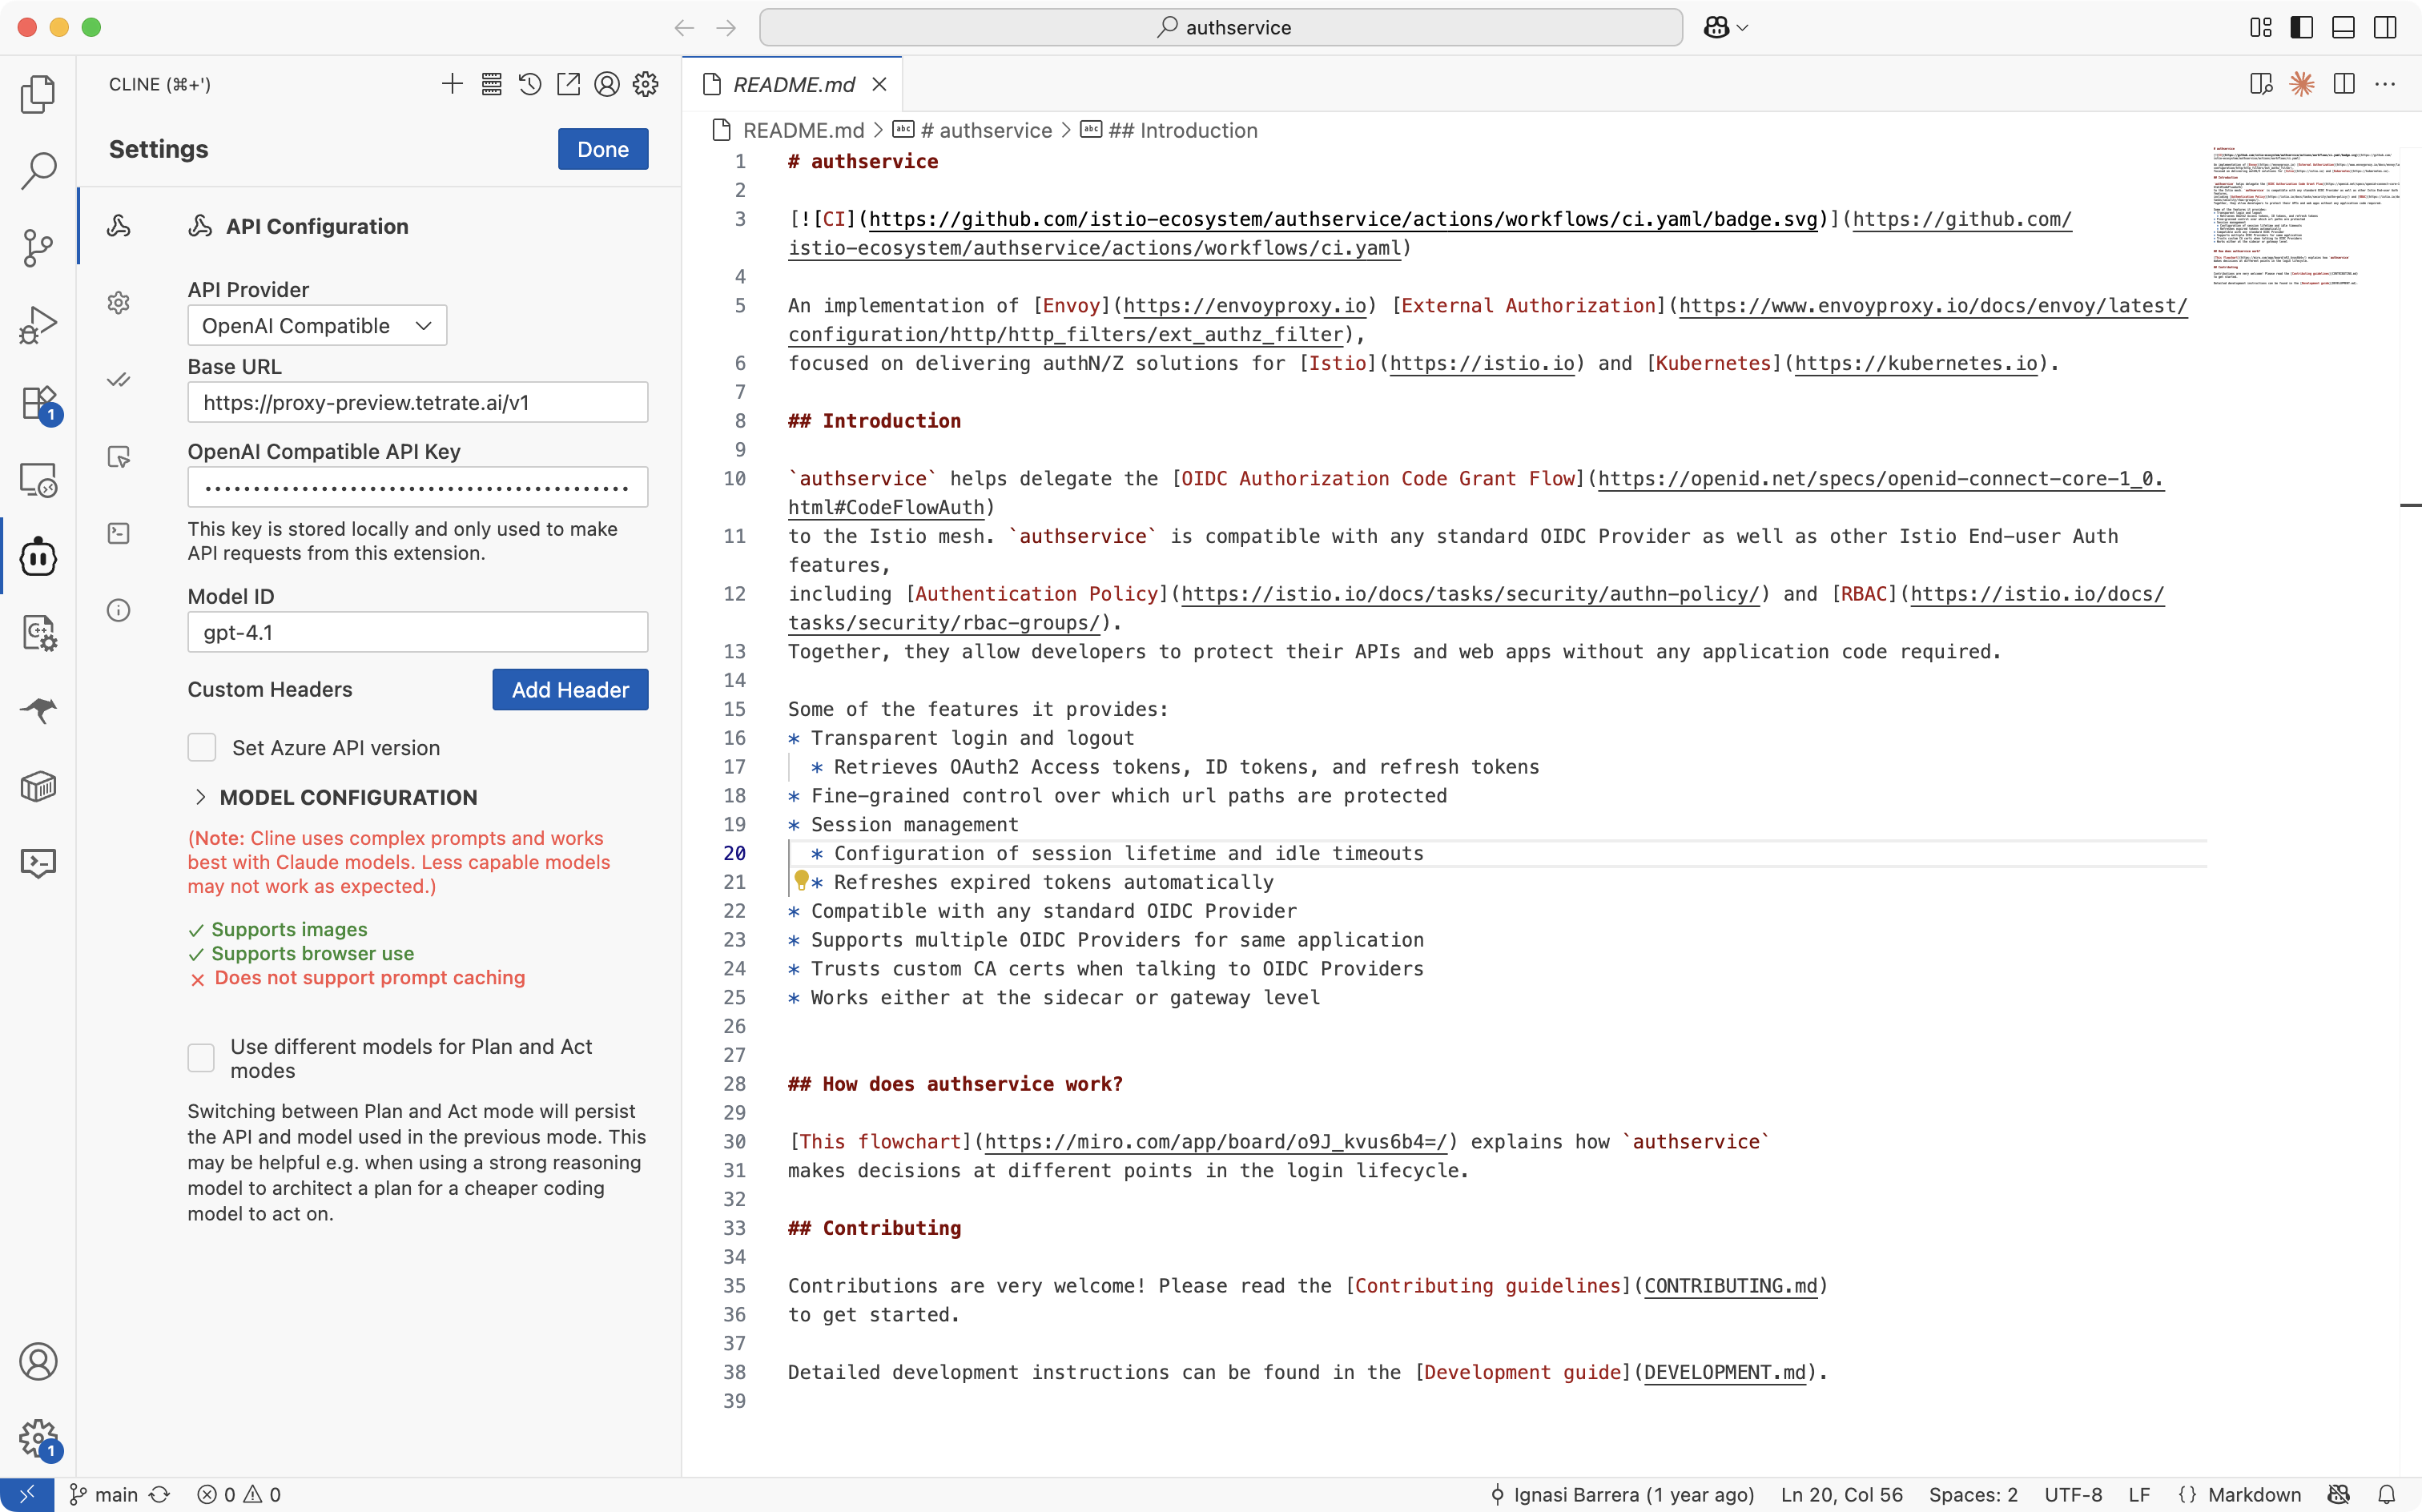Toggle the primary sidebar visibility

2301,27
